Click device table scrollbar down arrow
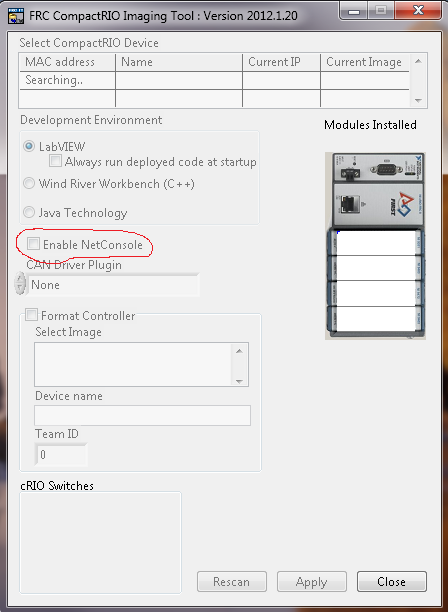448x612 pixels. tap(418, 100)
